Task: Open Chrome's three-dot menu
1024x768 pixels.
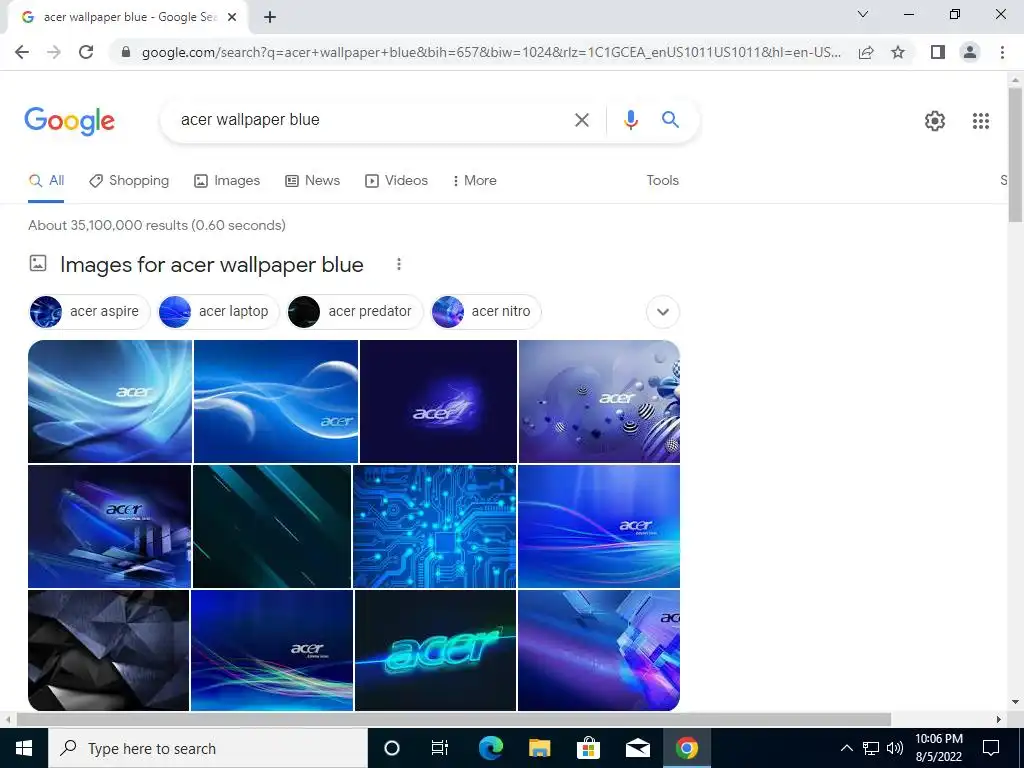Action: (x=1002, y=52)
